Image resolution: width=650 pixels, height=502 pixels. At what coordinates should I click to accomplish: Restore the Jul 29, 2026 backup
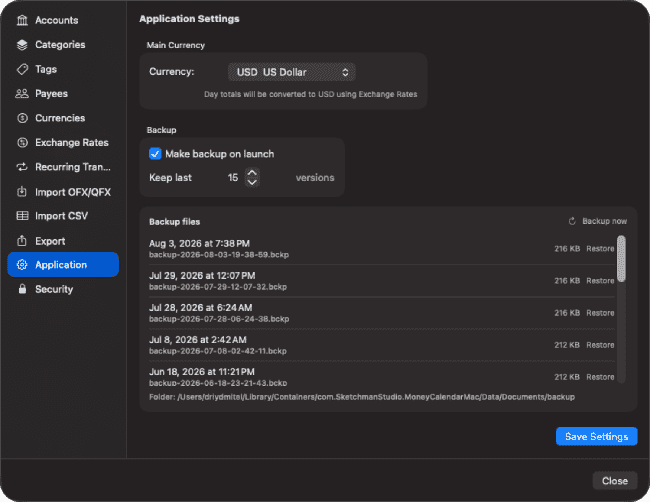tap(600, 281)
